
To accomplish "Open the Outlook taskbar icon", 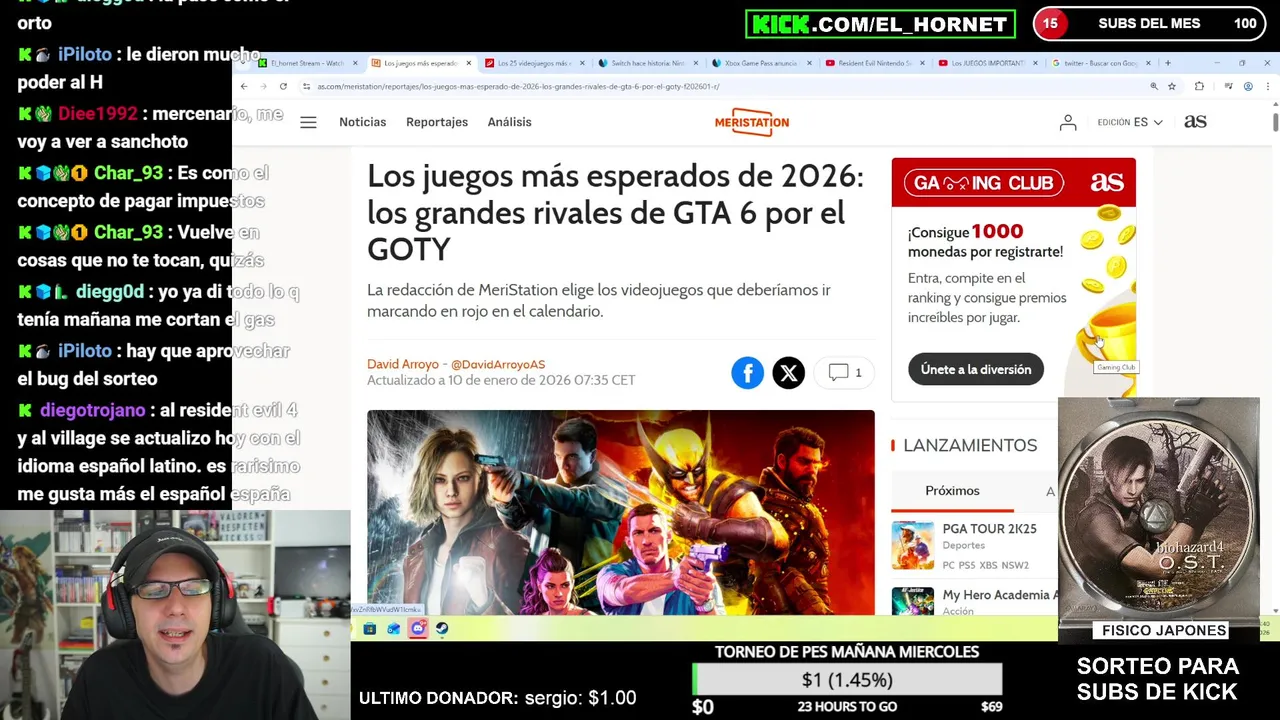I will click(x=393, y=629).
